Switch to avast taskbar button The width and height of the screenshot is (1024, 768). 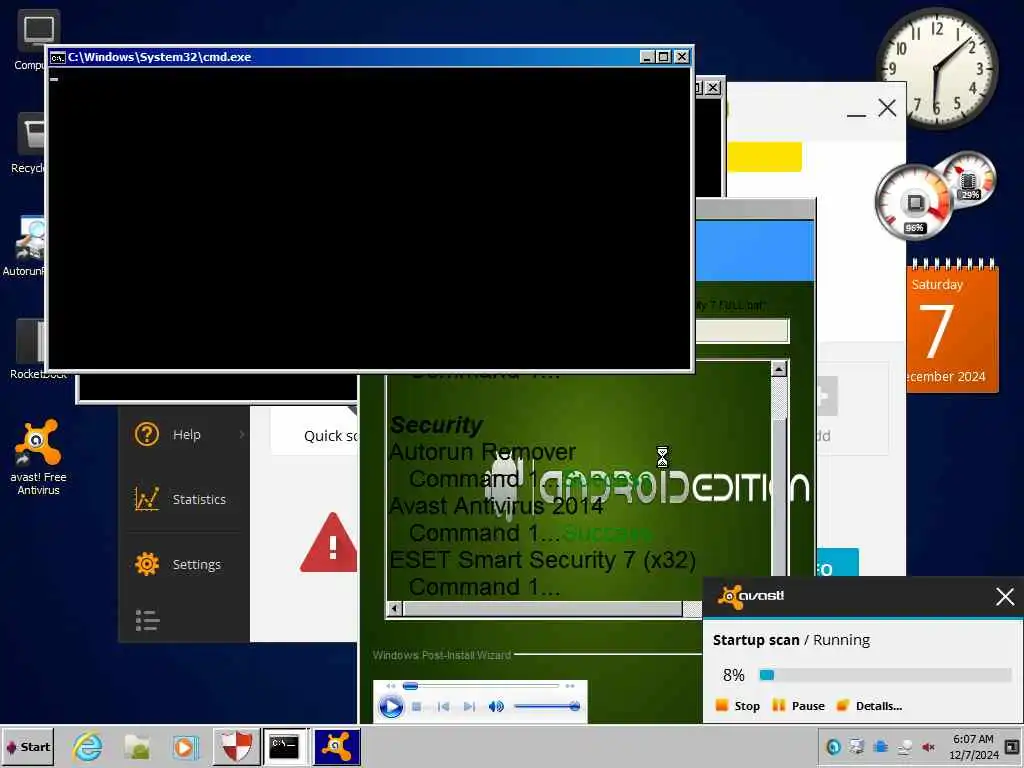point(337,747)
